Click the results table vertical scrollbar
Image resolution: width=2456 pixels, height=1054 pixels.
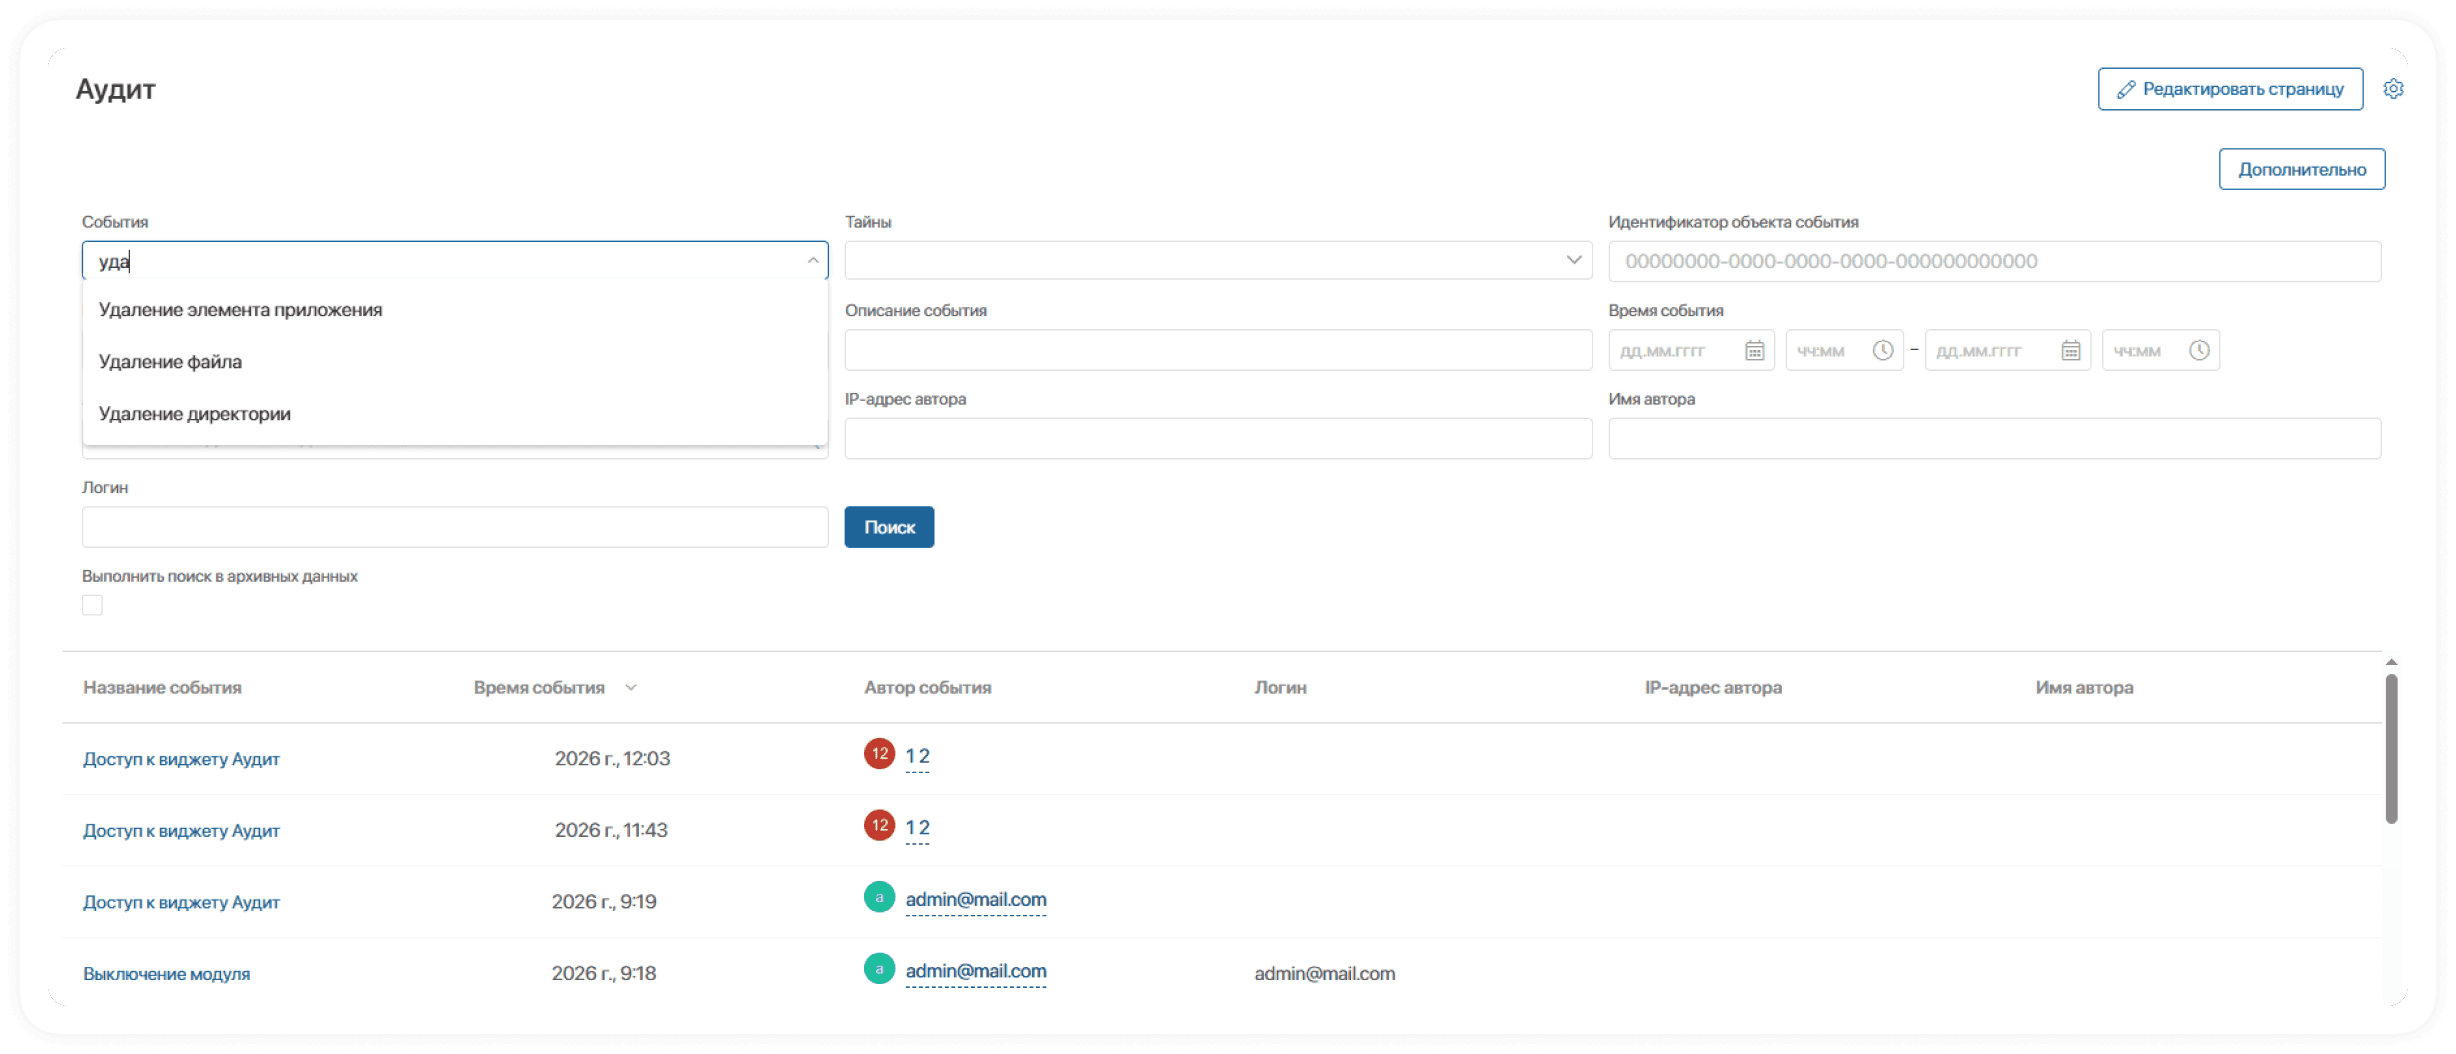2391,750
